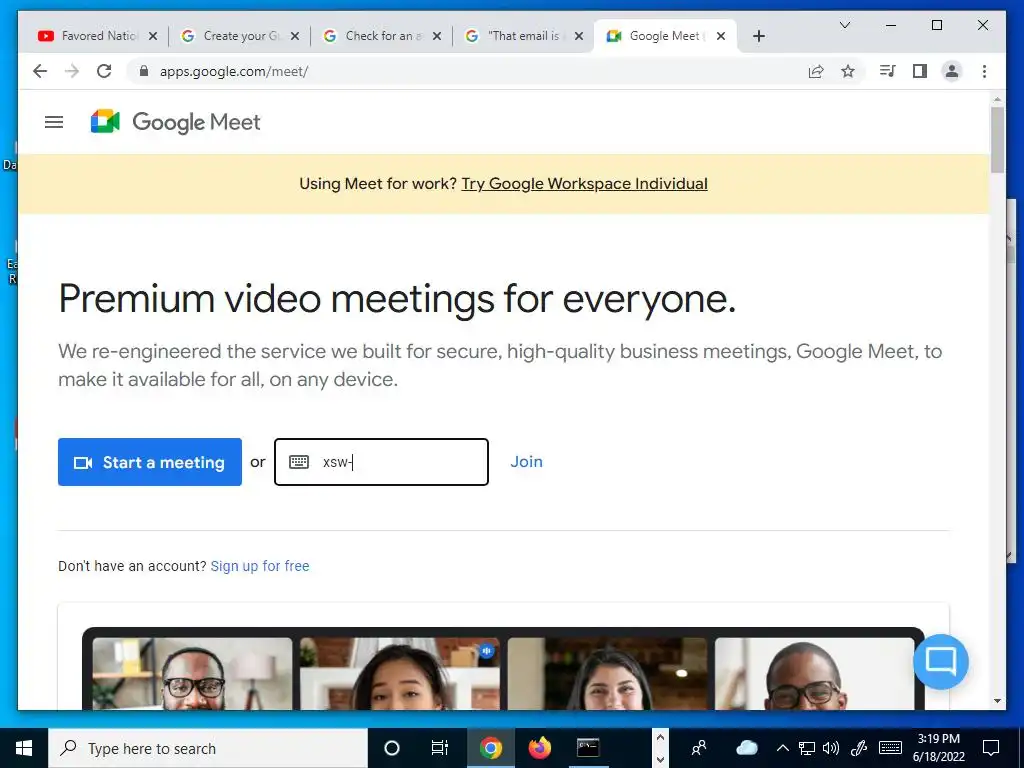Screen dimensions: 1024x768
Task: Open the blue chat help bubble
Action: point(940,662)
